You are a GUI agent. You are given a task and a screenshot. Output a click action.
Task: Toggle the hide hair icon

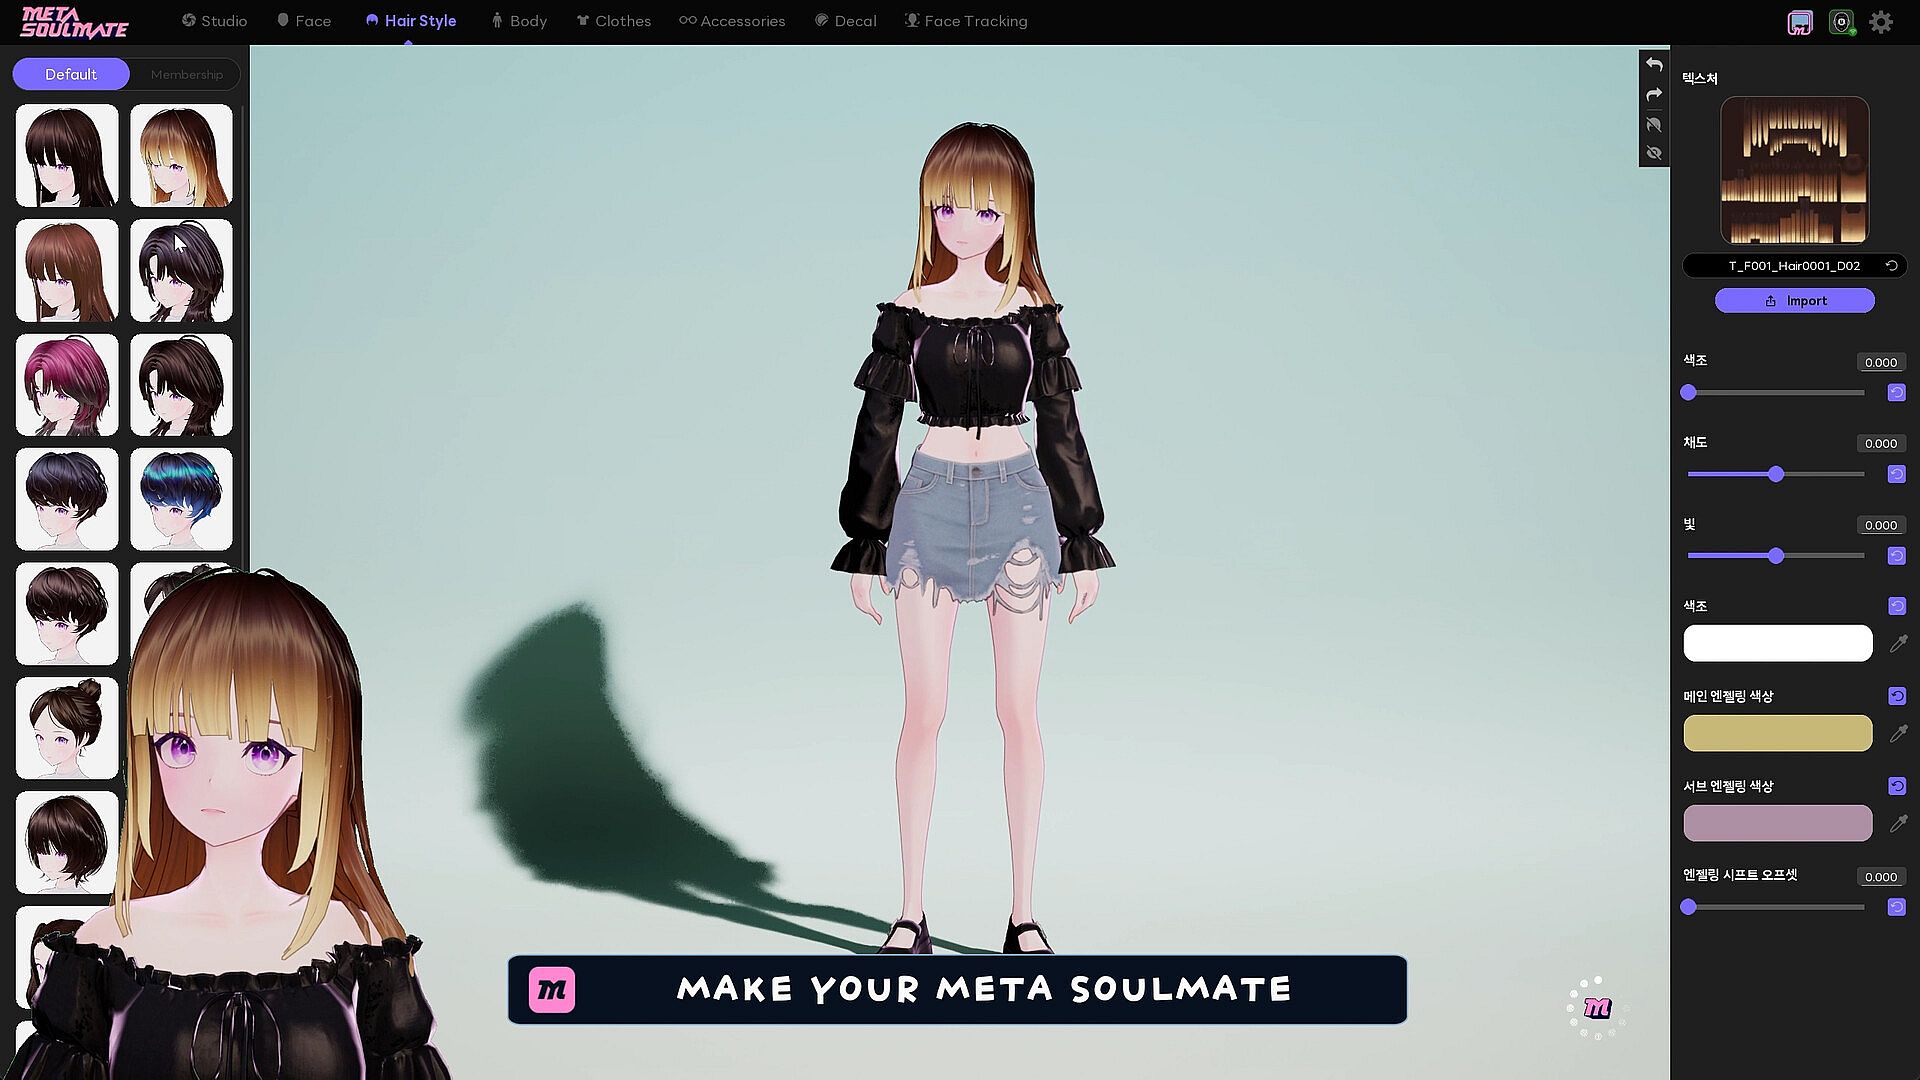click(1654, 124)
